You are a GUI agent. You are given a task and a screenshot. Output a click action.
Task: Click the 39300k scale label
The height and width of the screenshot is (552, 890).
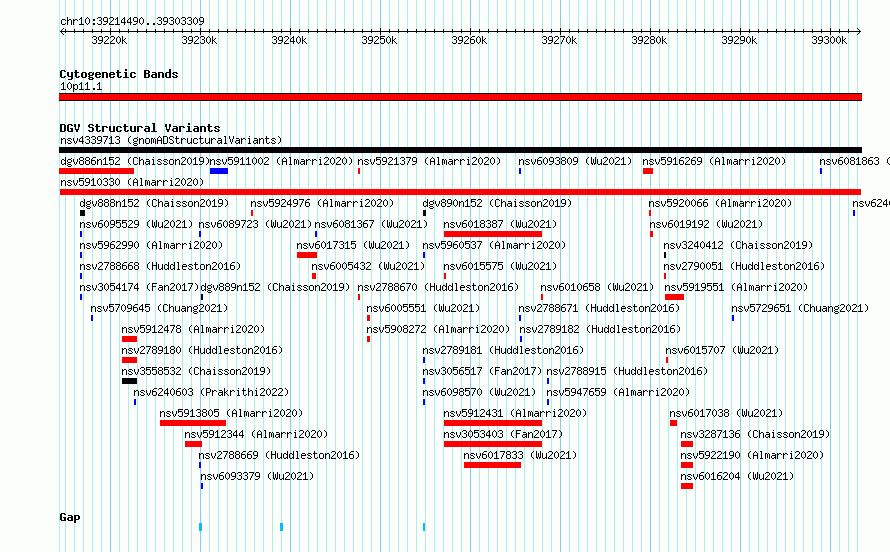pyautogui.click(x=829, y=40)
